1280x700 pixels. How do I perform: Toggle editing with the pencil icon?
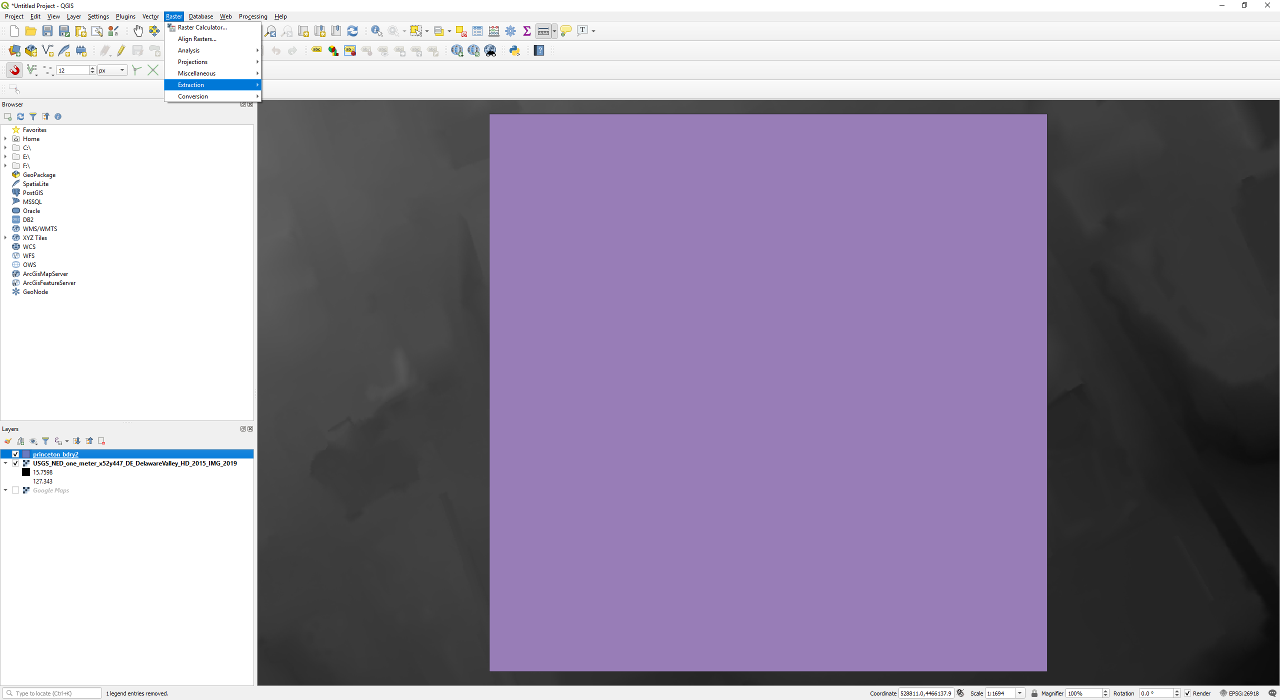120,50
